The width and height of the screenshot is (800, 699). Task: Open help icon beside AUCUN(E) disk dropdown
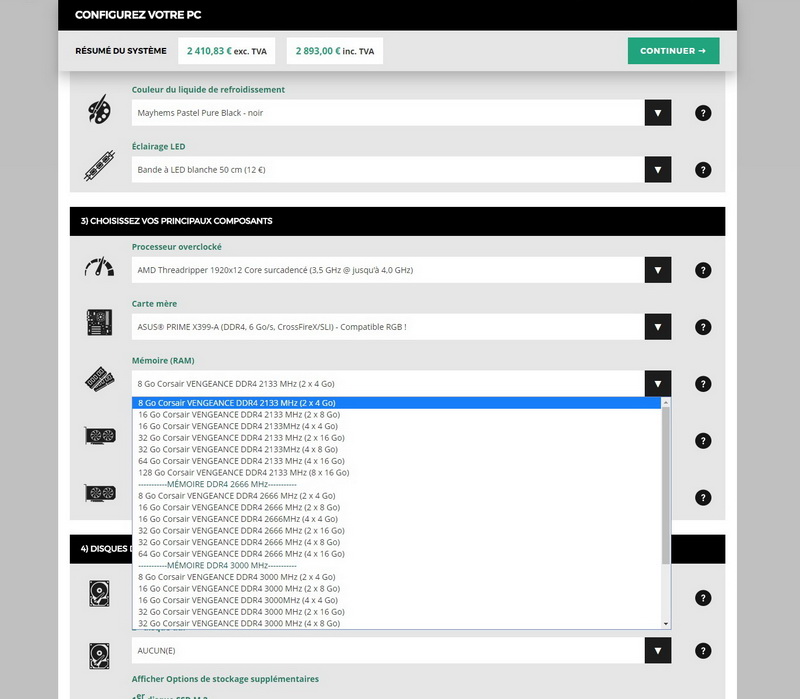(703, 651)
